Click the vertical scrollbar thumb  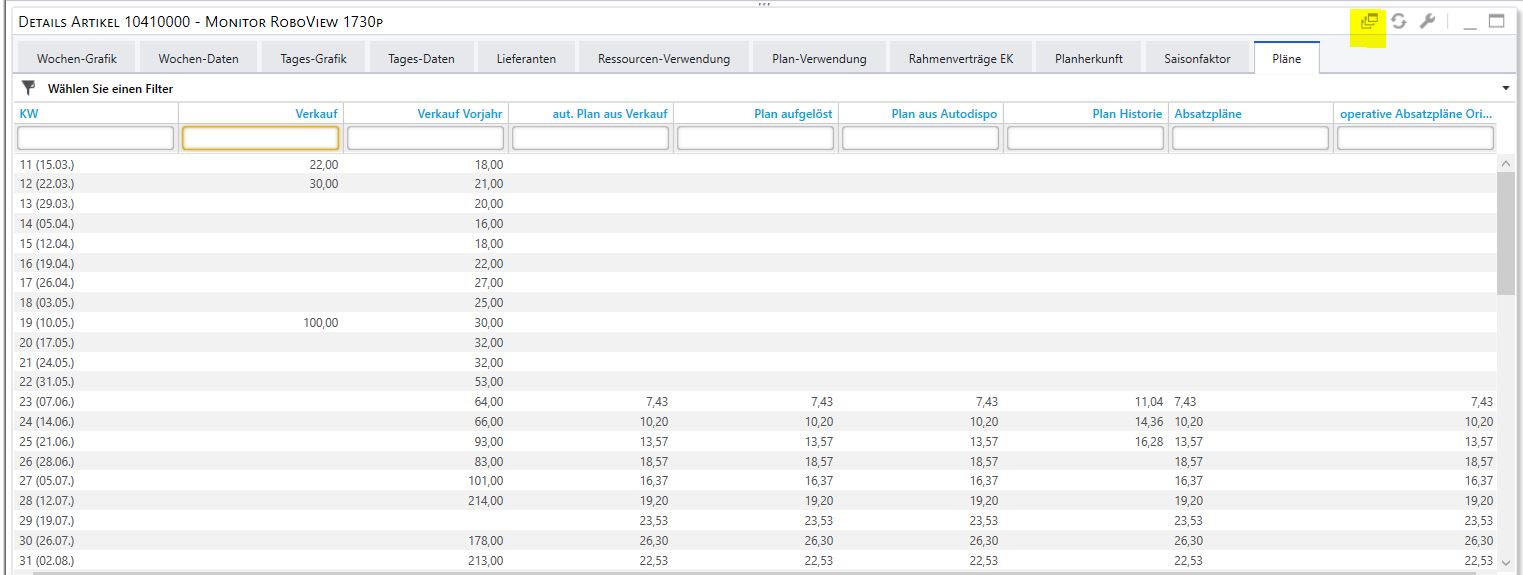pyautogui.click(x=1505, y=232)
